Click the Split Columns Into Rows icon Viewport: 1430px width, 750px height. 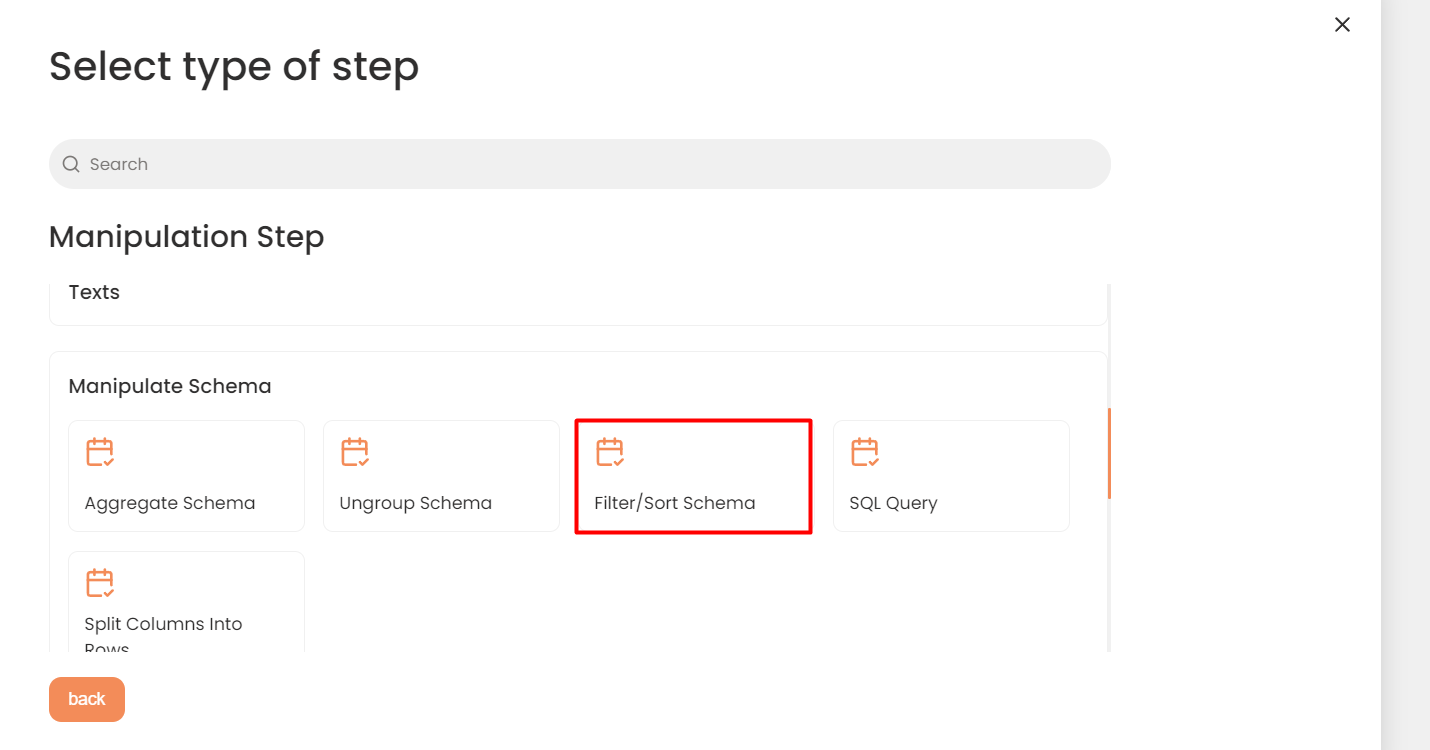tap(100, 583)
